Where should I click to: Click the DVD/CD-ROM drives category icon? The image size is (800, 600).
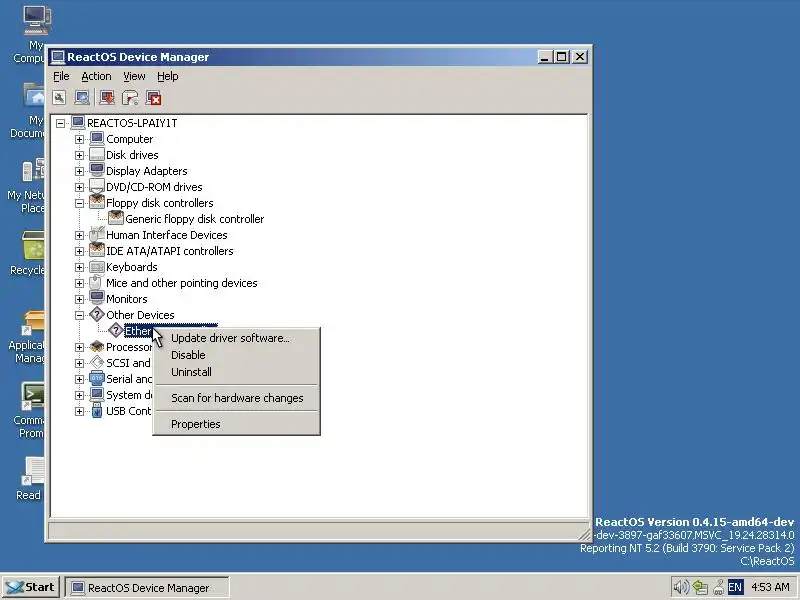tap(97, 187)
